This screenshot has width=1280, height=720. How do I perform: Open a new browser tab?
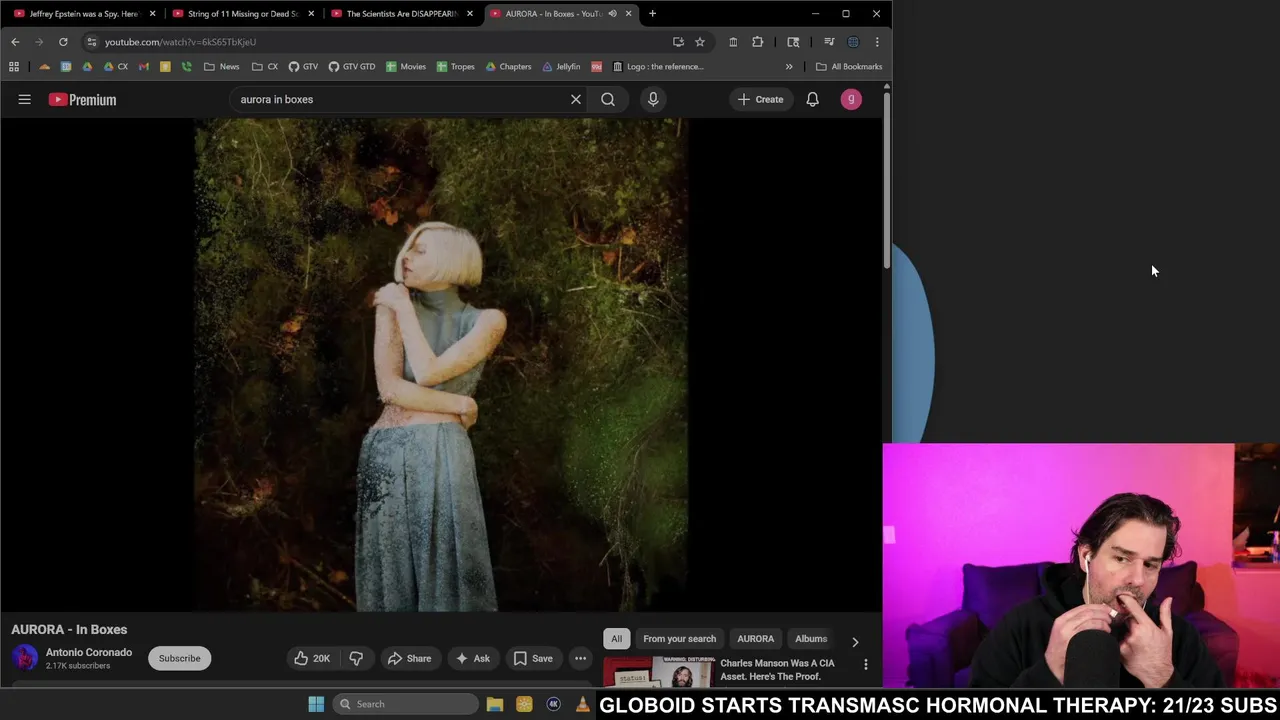point(652,14)
